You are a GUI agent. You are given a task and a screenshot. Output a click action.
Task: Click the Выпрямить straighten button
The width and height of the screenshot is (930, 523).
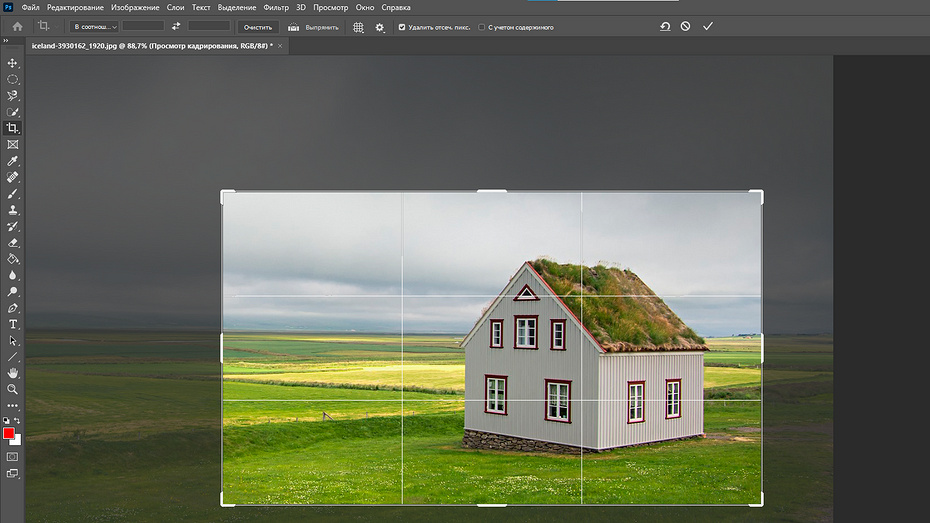pyautogui.click(x=313, y=27)
